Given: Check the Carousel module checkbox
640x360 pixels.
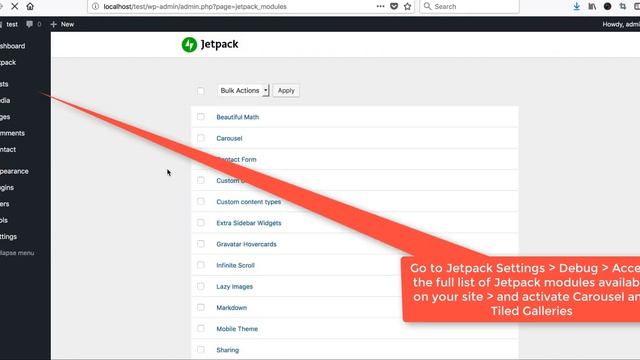Looking at the screenshot, I should 200,138.
